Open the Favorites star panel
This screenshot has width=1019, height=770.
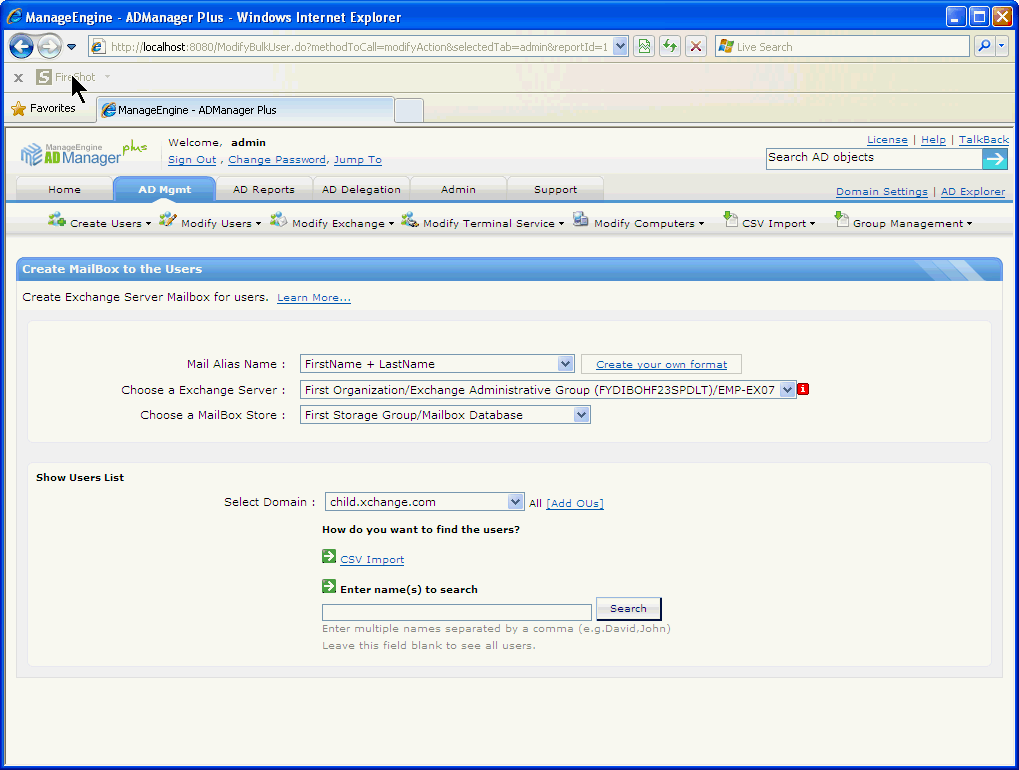(x=44, y=109)
